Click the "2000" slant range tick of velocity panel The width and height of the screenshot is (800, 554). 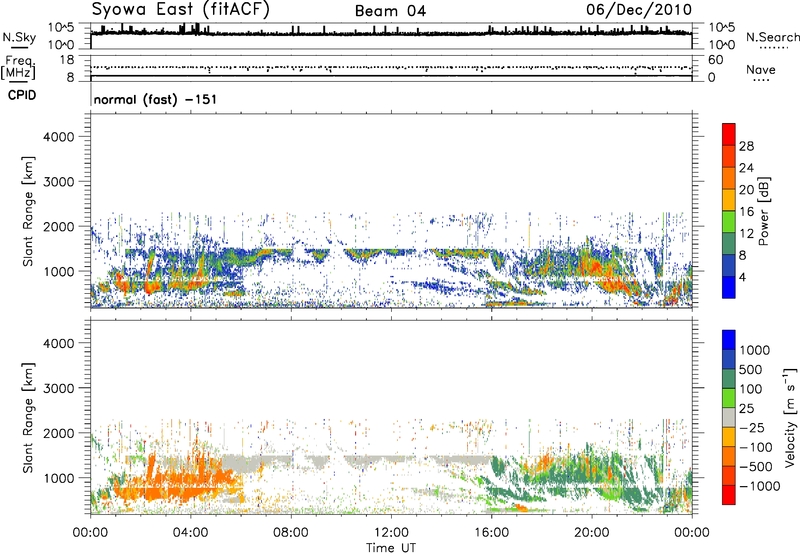coord(58,433)
